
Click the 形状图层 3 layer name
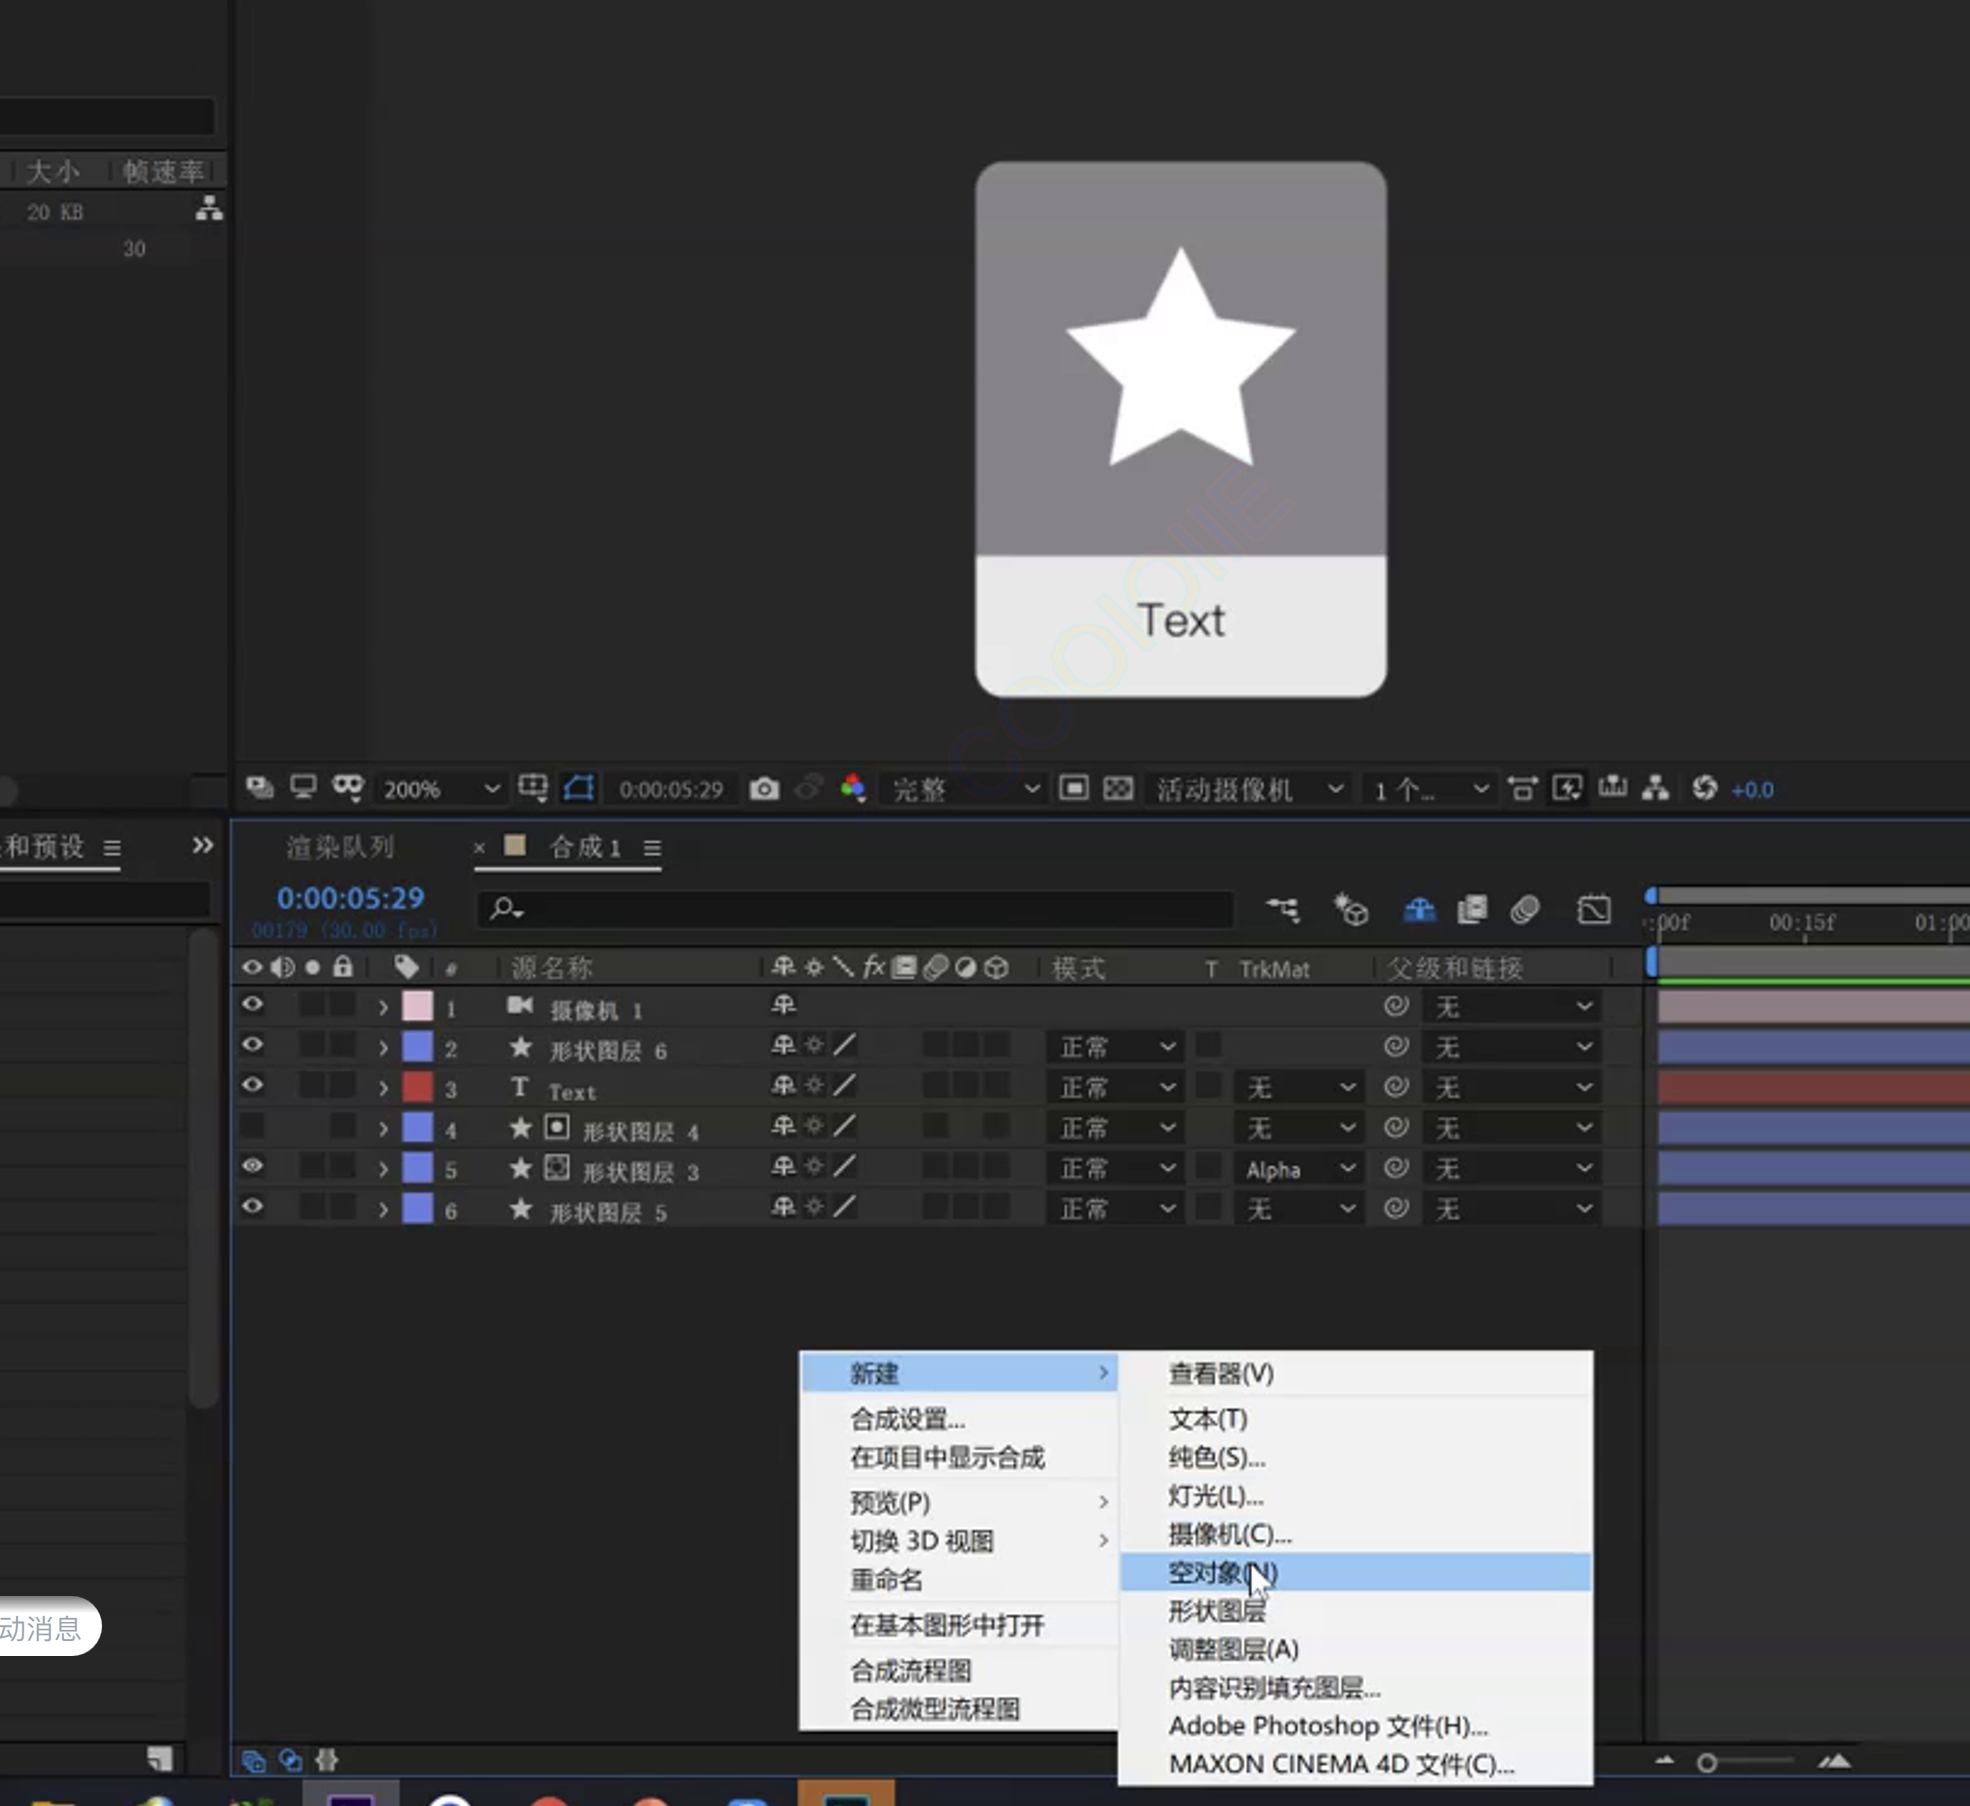(x=640, y=1171)
